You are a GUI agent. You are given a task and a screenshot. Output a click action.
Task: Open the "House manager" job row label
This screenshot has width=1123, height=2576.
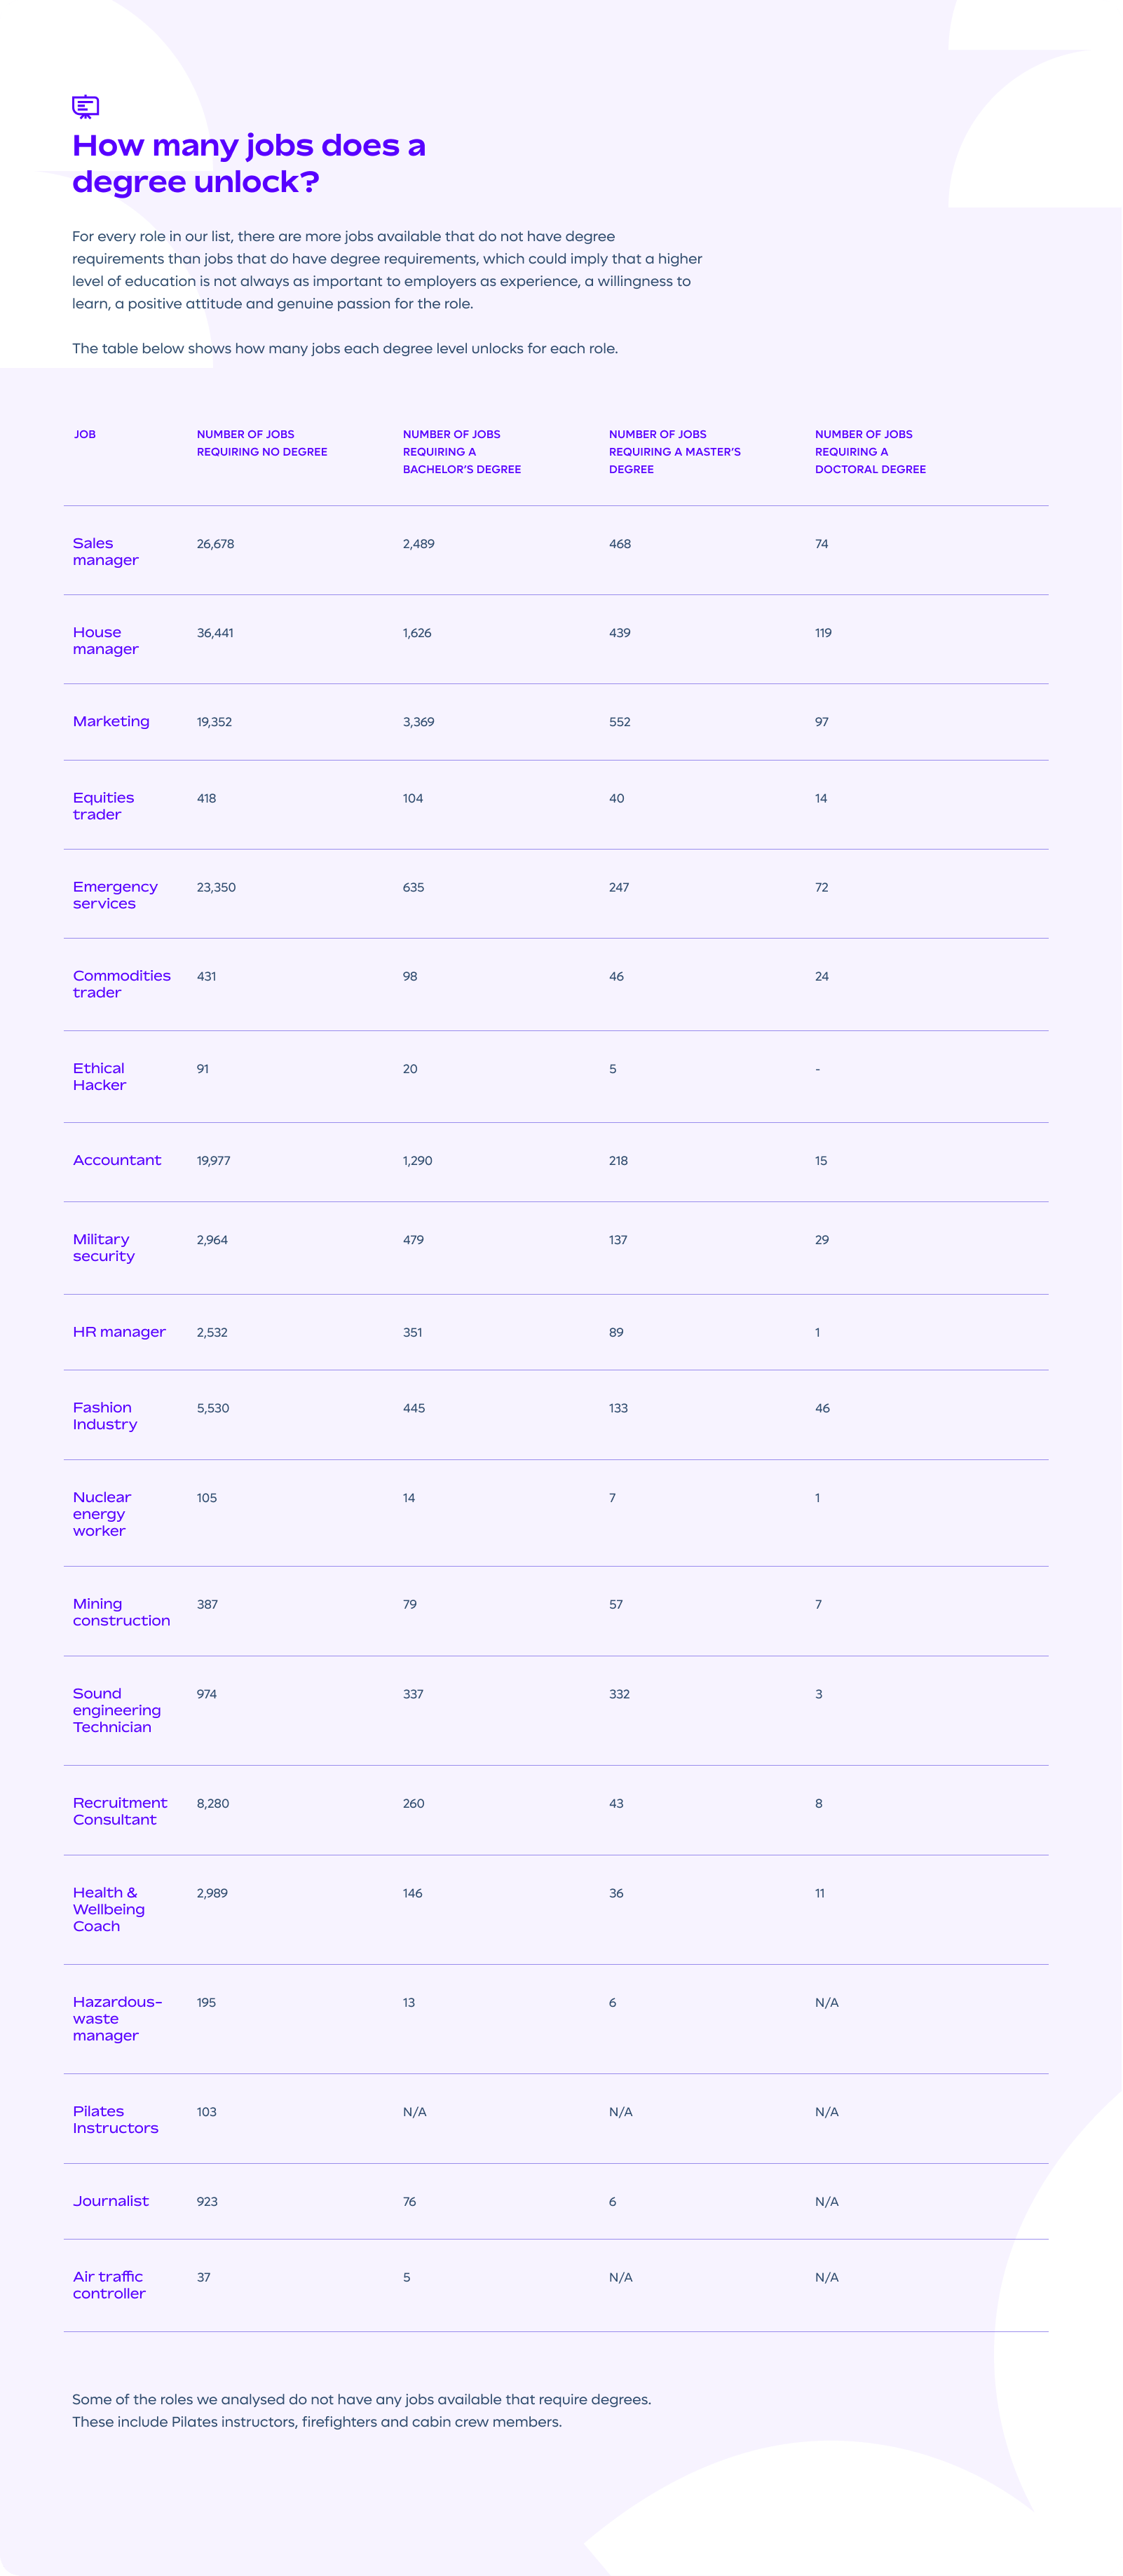click(105, 641)
